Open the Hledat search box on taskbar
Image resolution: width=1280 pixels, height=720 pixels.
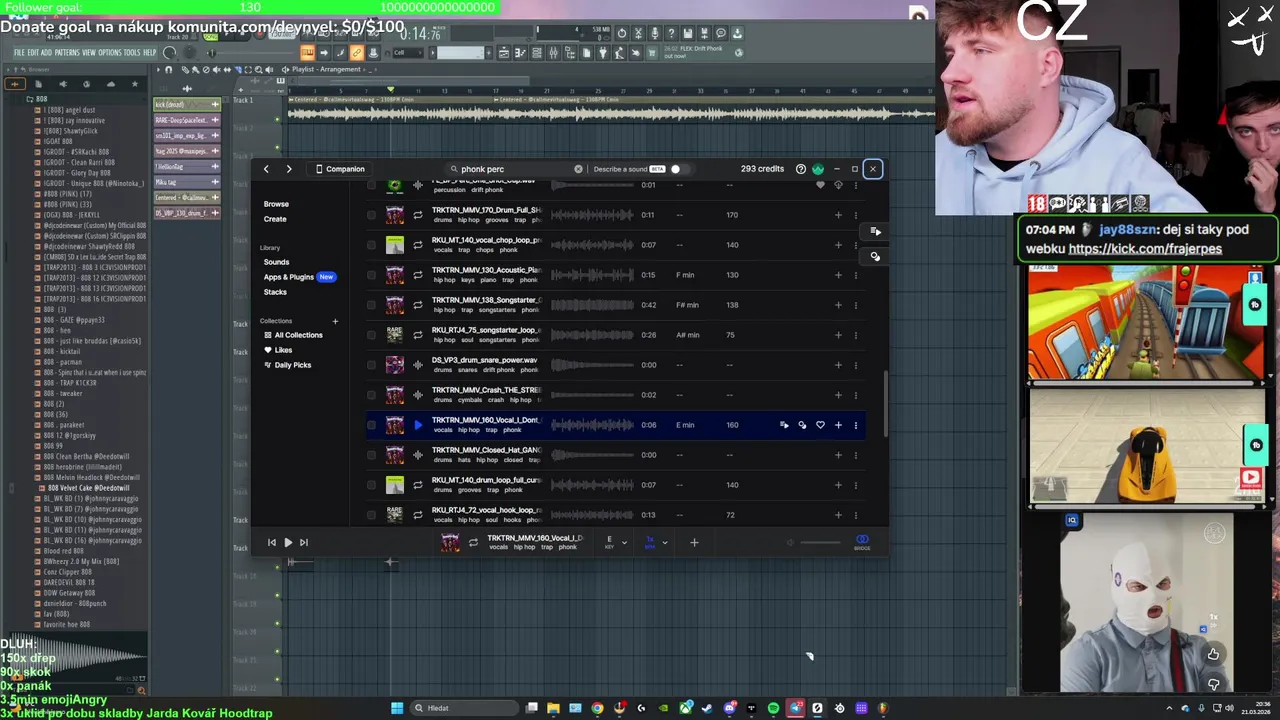tap(465, 708)
